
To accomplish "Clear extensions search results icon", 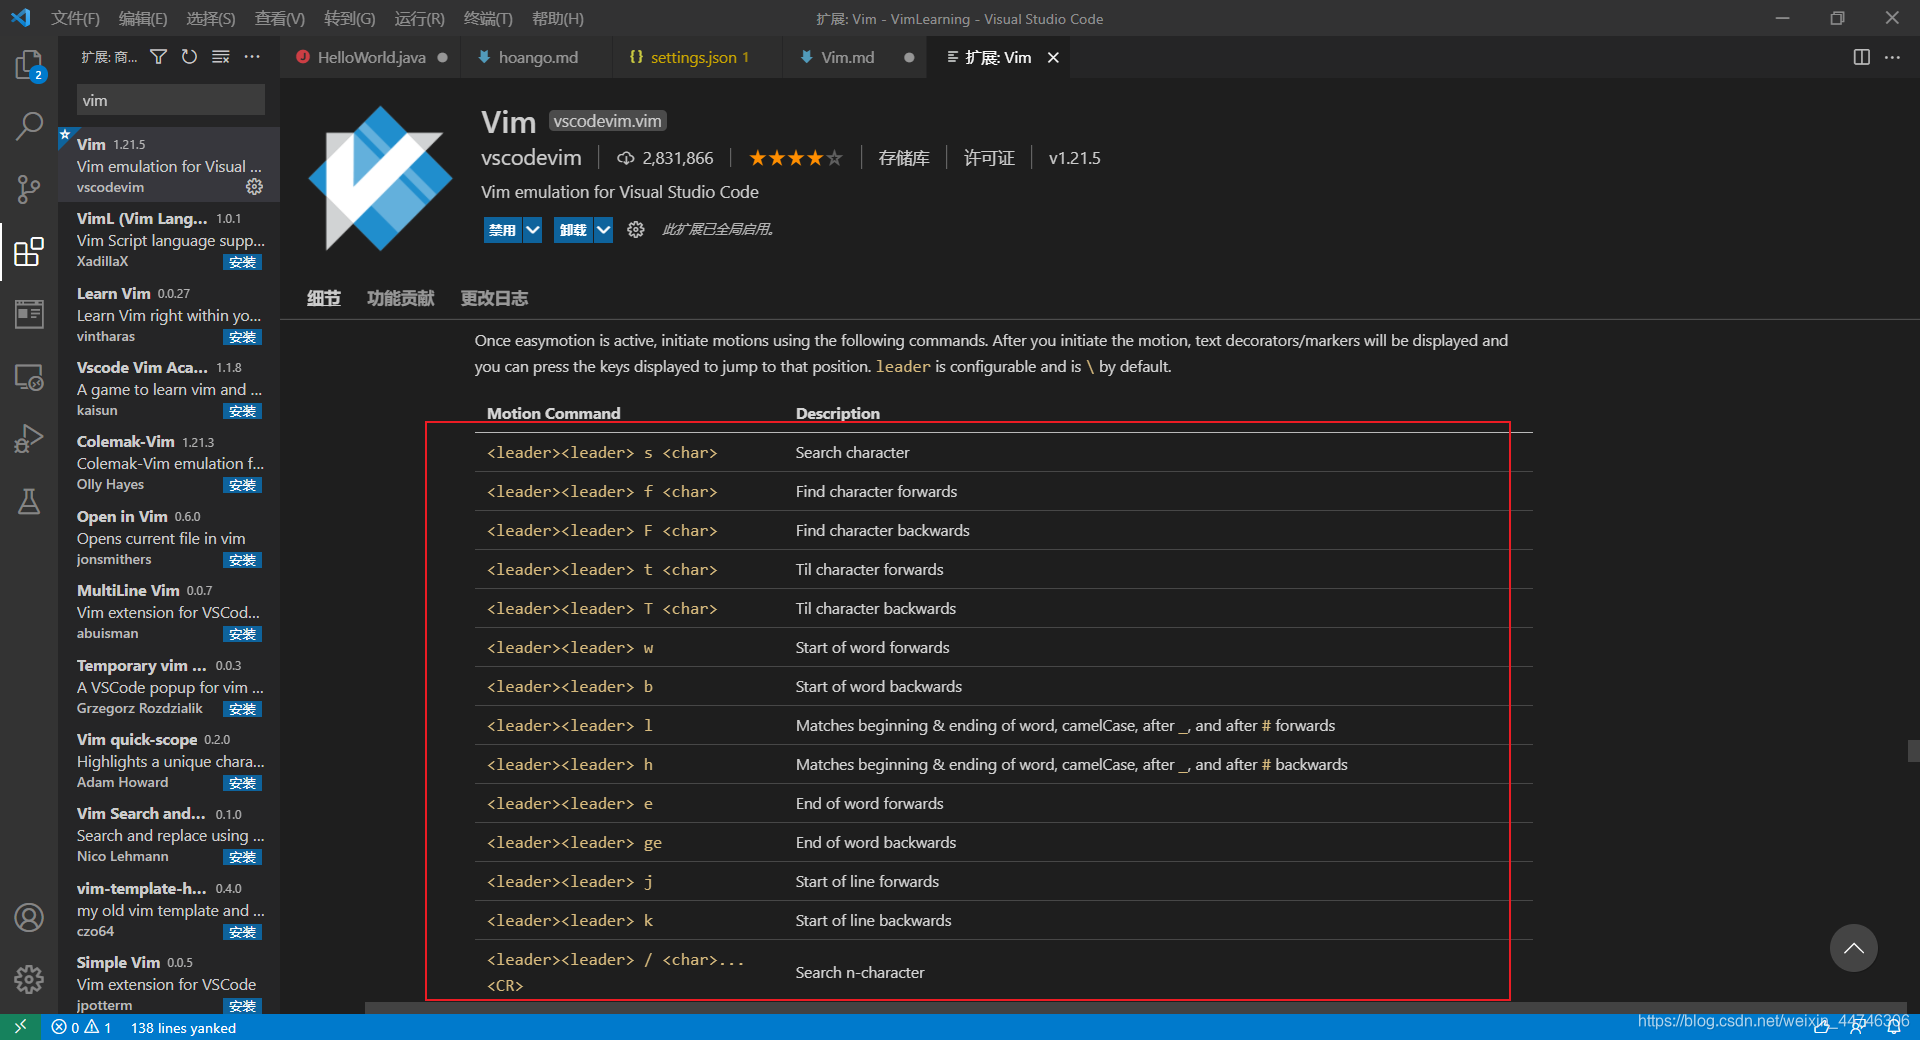I will [x=221, y=57].
